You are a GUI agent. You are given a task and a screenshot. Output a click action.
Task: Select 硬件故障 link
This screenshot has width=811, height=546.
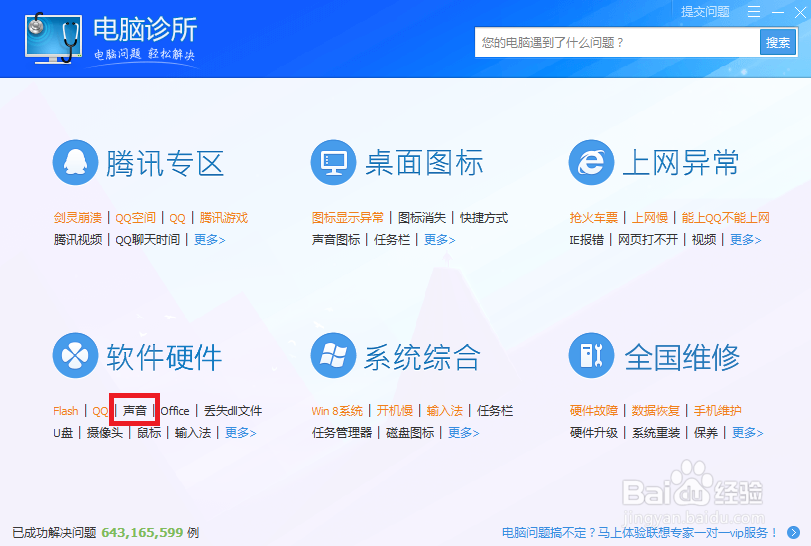tap(594, 411)
